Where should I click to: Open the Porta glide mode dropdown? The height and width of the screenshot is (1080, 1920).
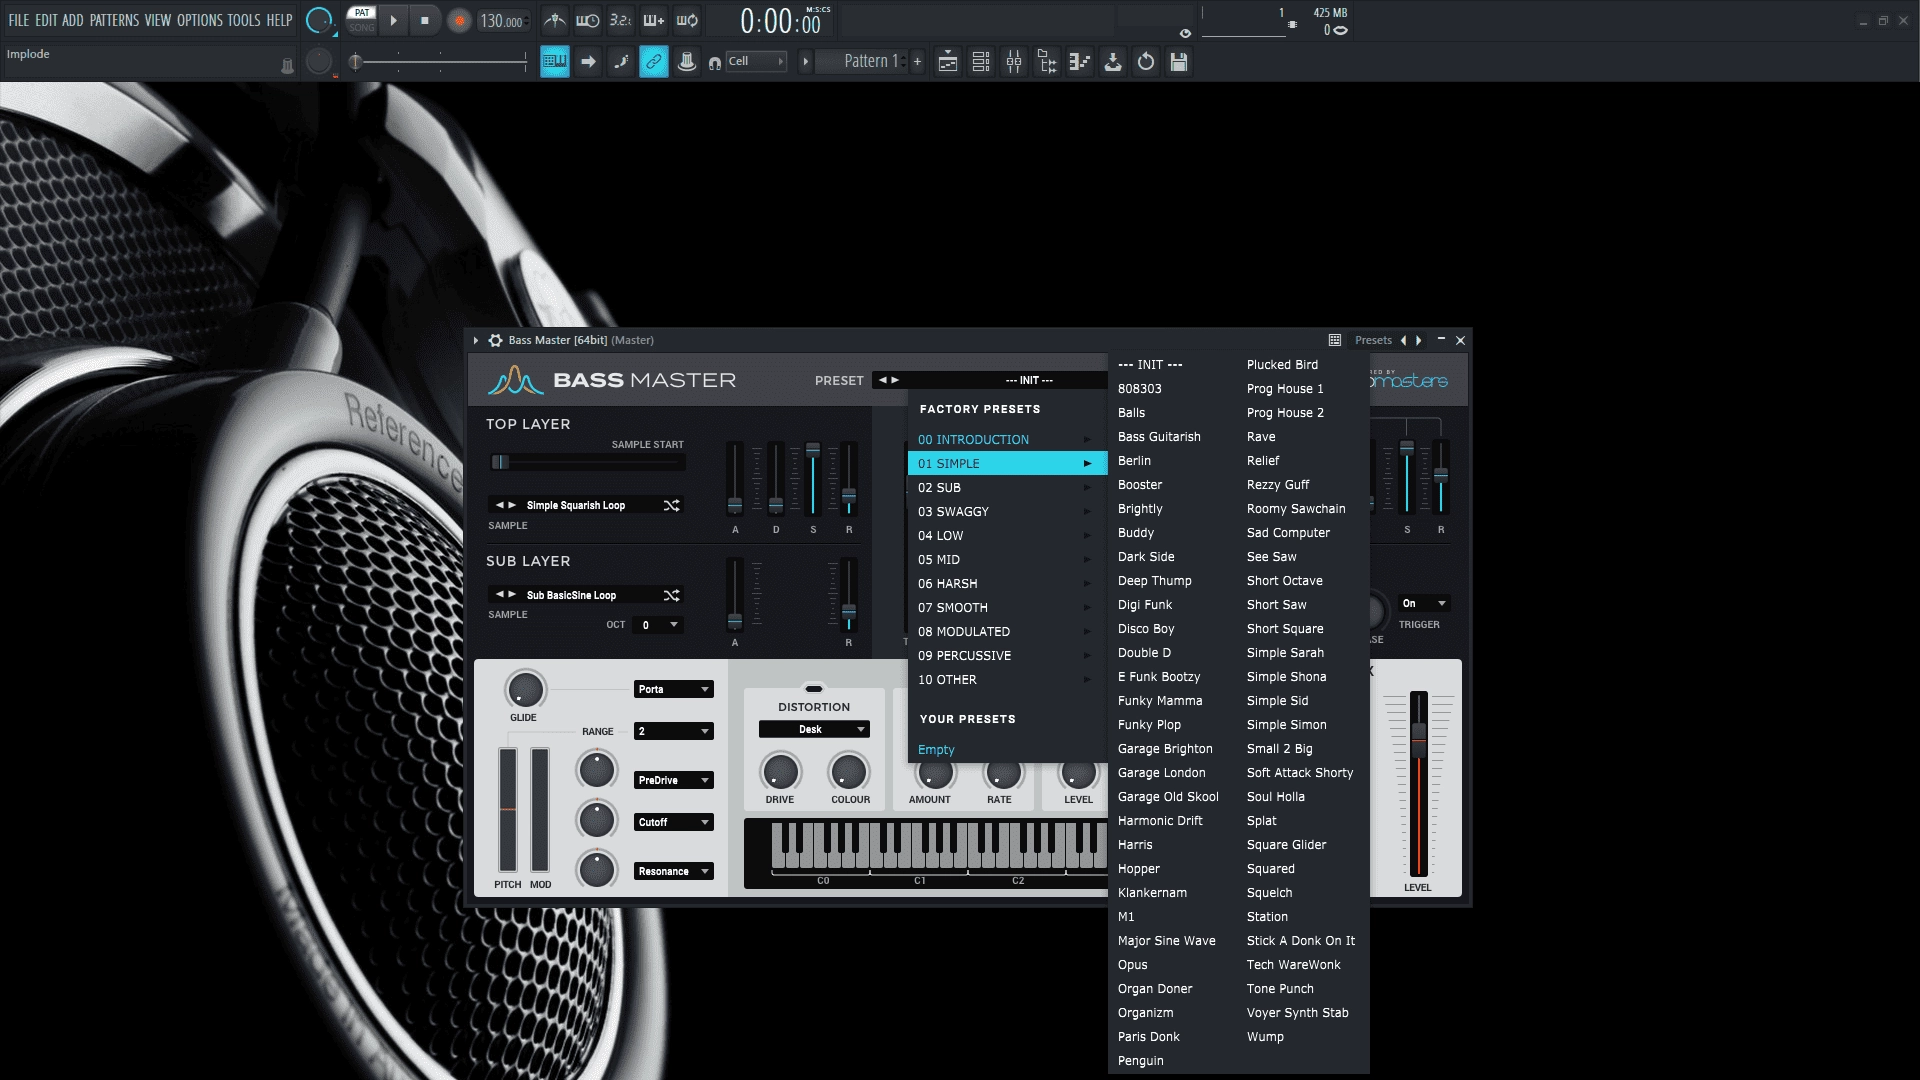tap(673, 690)
